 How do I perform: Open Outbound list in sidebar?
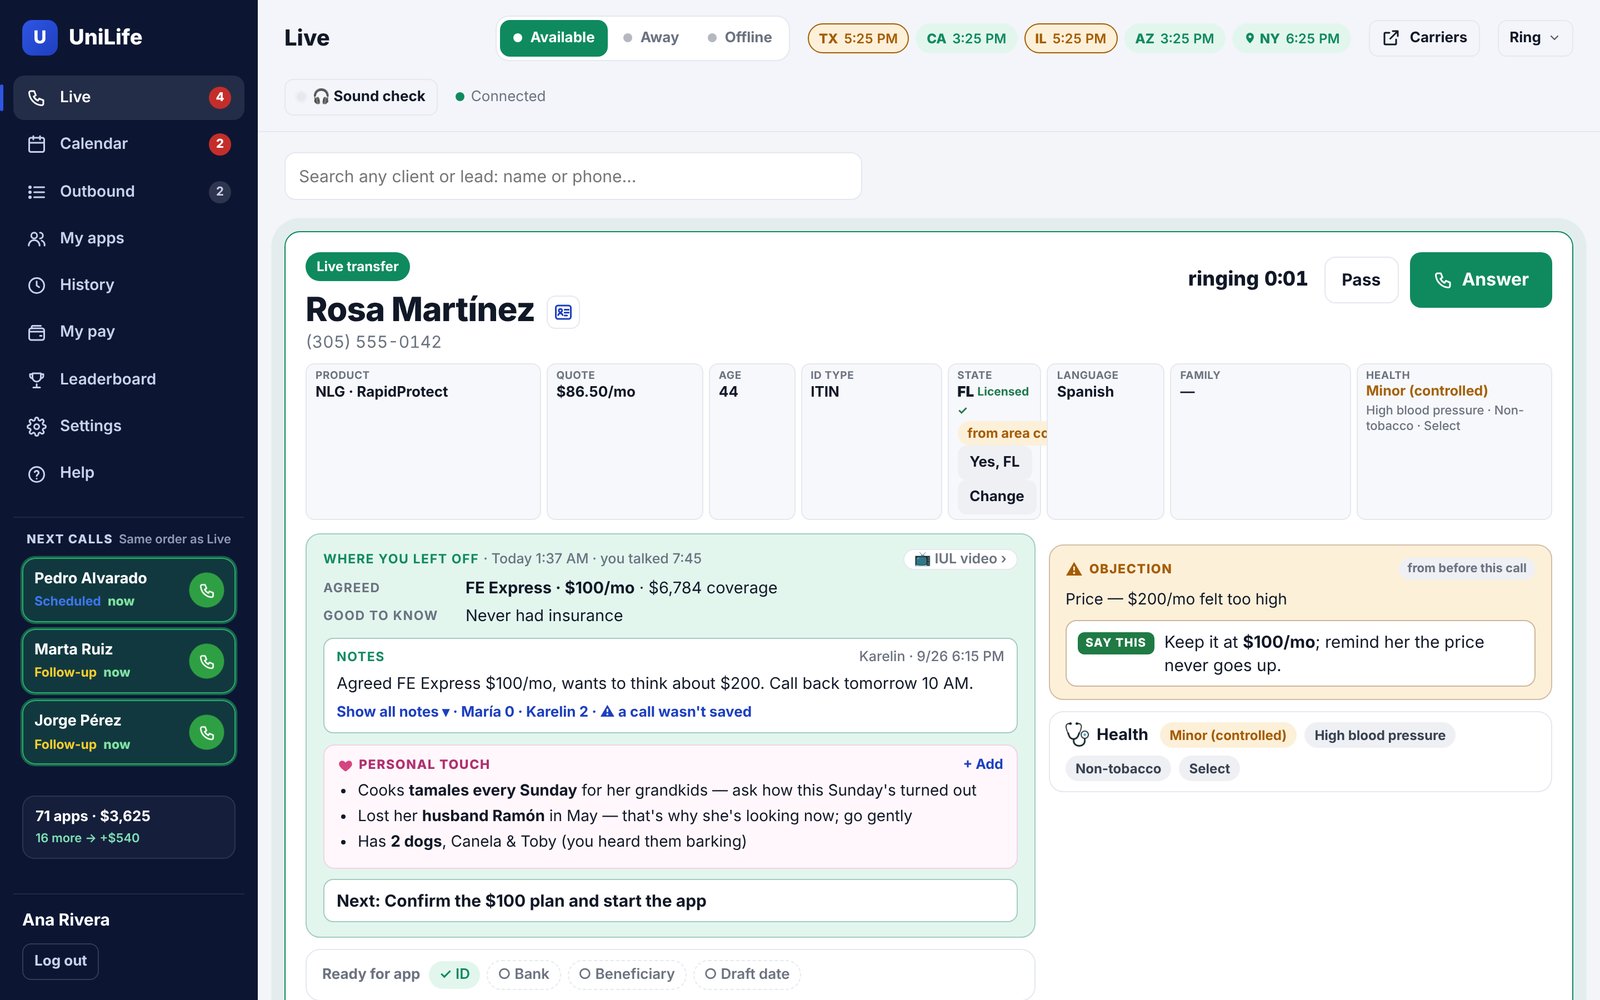(128, 191)
